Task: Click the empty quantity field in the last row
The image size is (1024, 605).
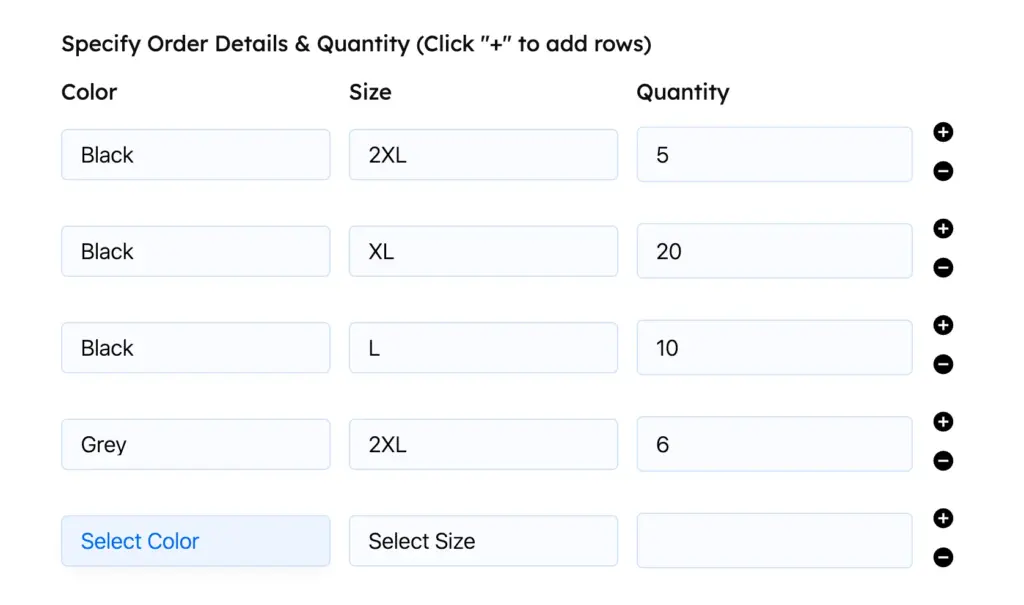Action: (774, 540)
